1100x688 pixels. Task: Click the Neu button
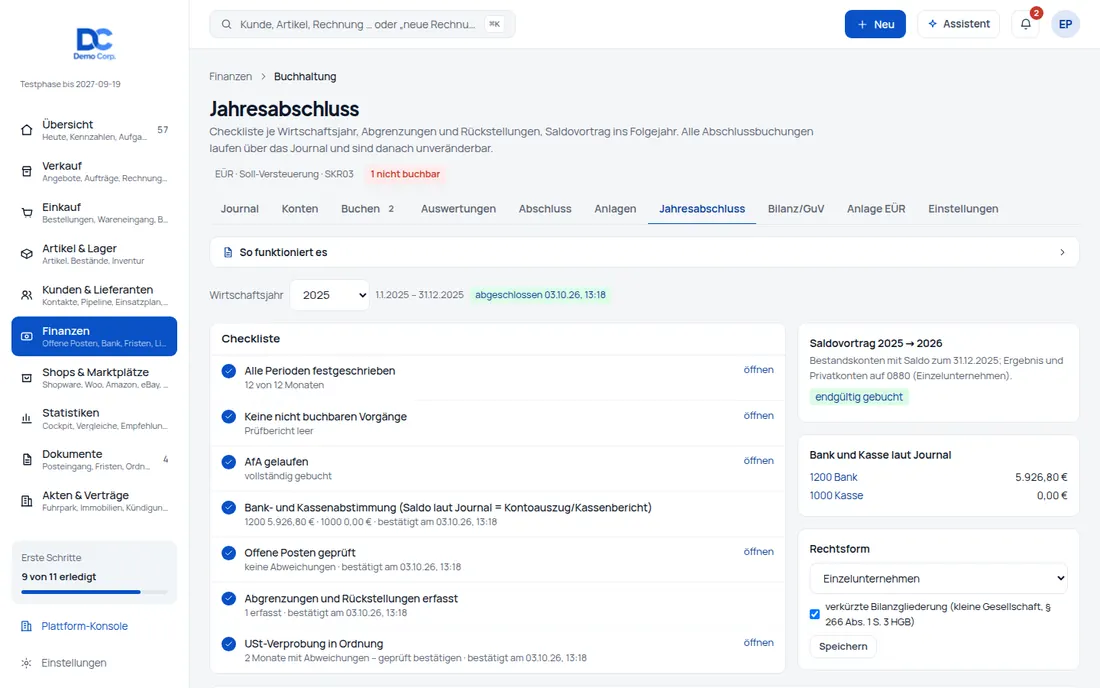tap(875, 24)
